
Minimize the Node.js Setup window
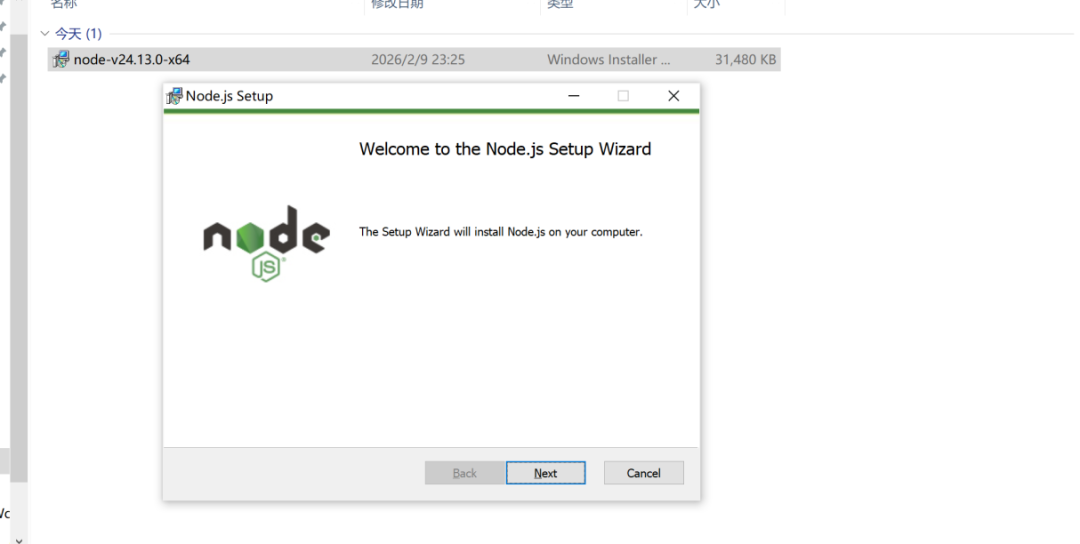[573, 96]
